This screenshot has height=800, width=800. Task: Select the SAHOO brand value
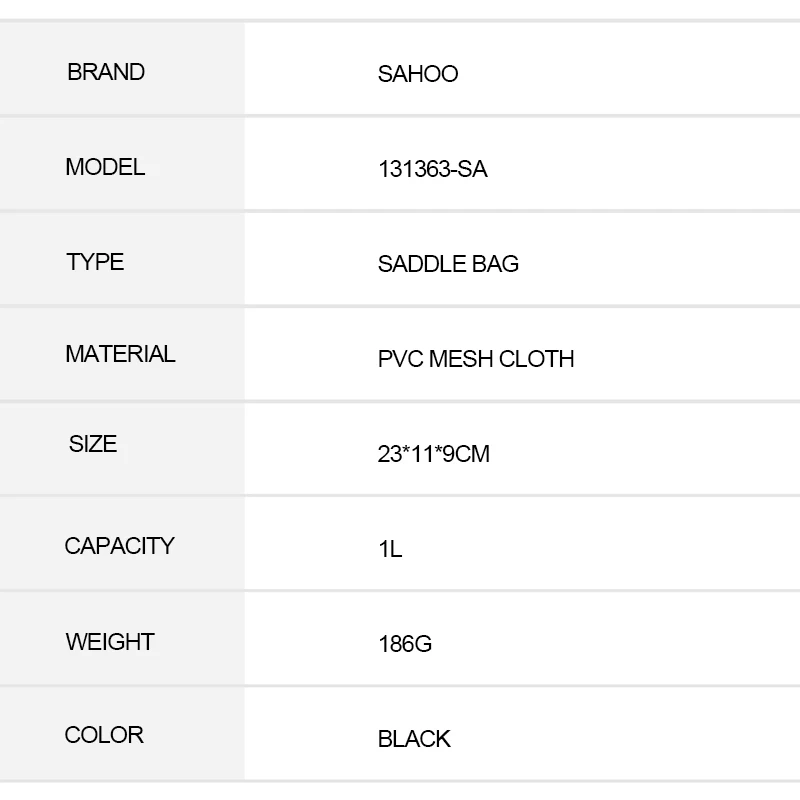[418, 74]
